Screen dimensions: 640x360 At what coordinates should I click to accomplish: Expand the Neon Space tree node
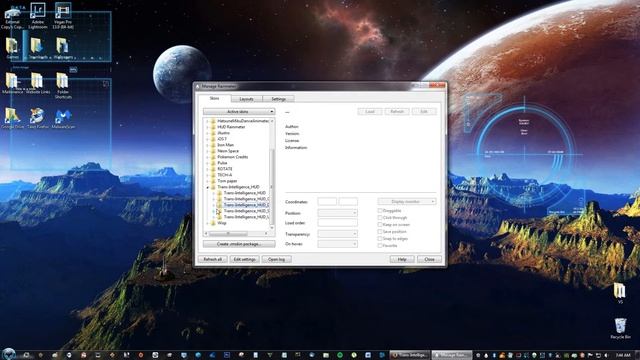pyautogui.click(x=207, y=151)
